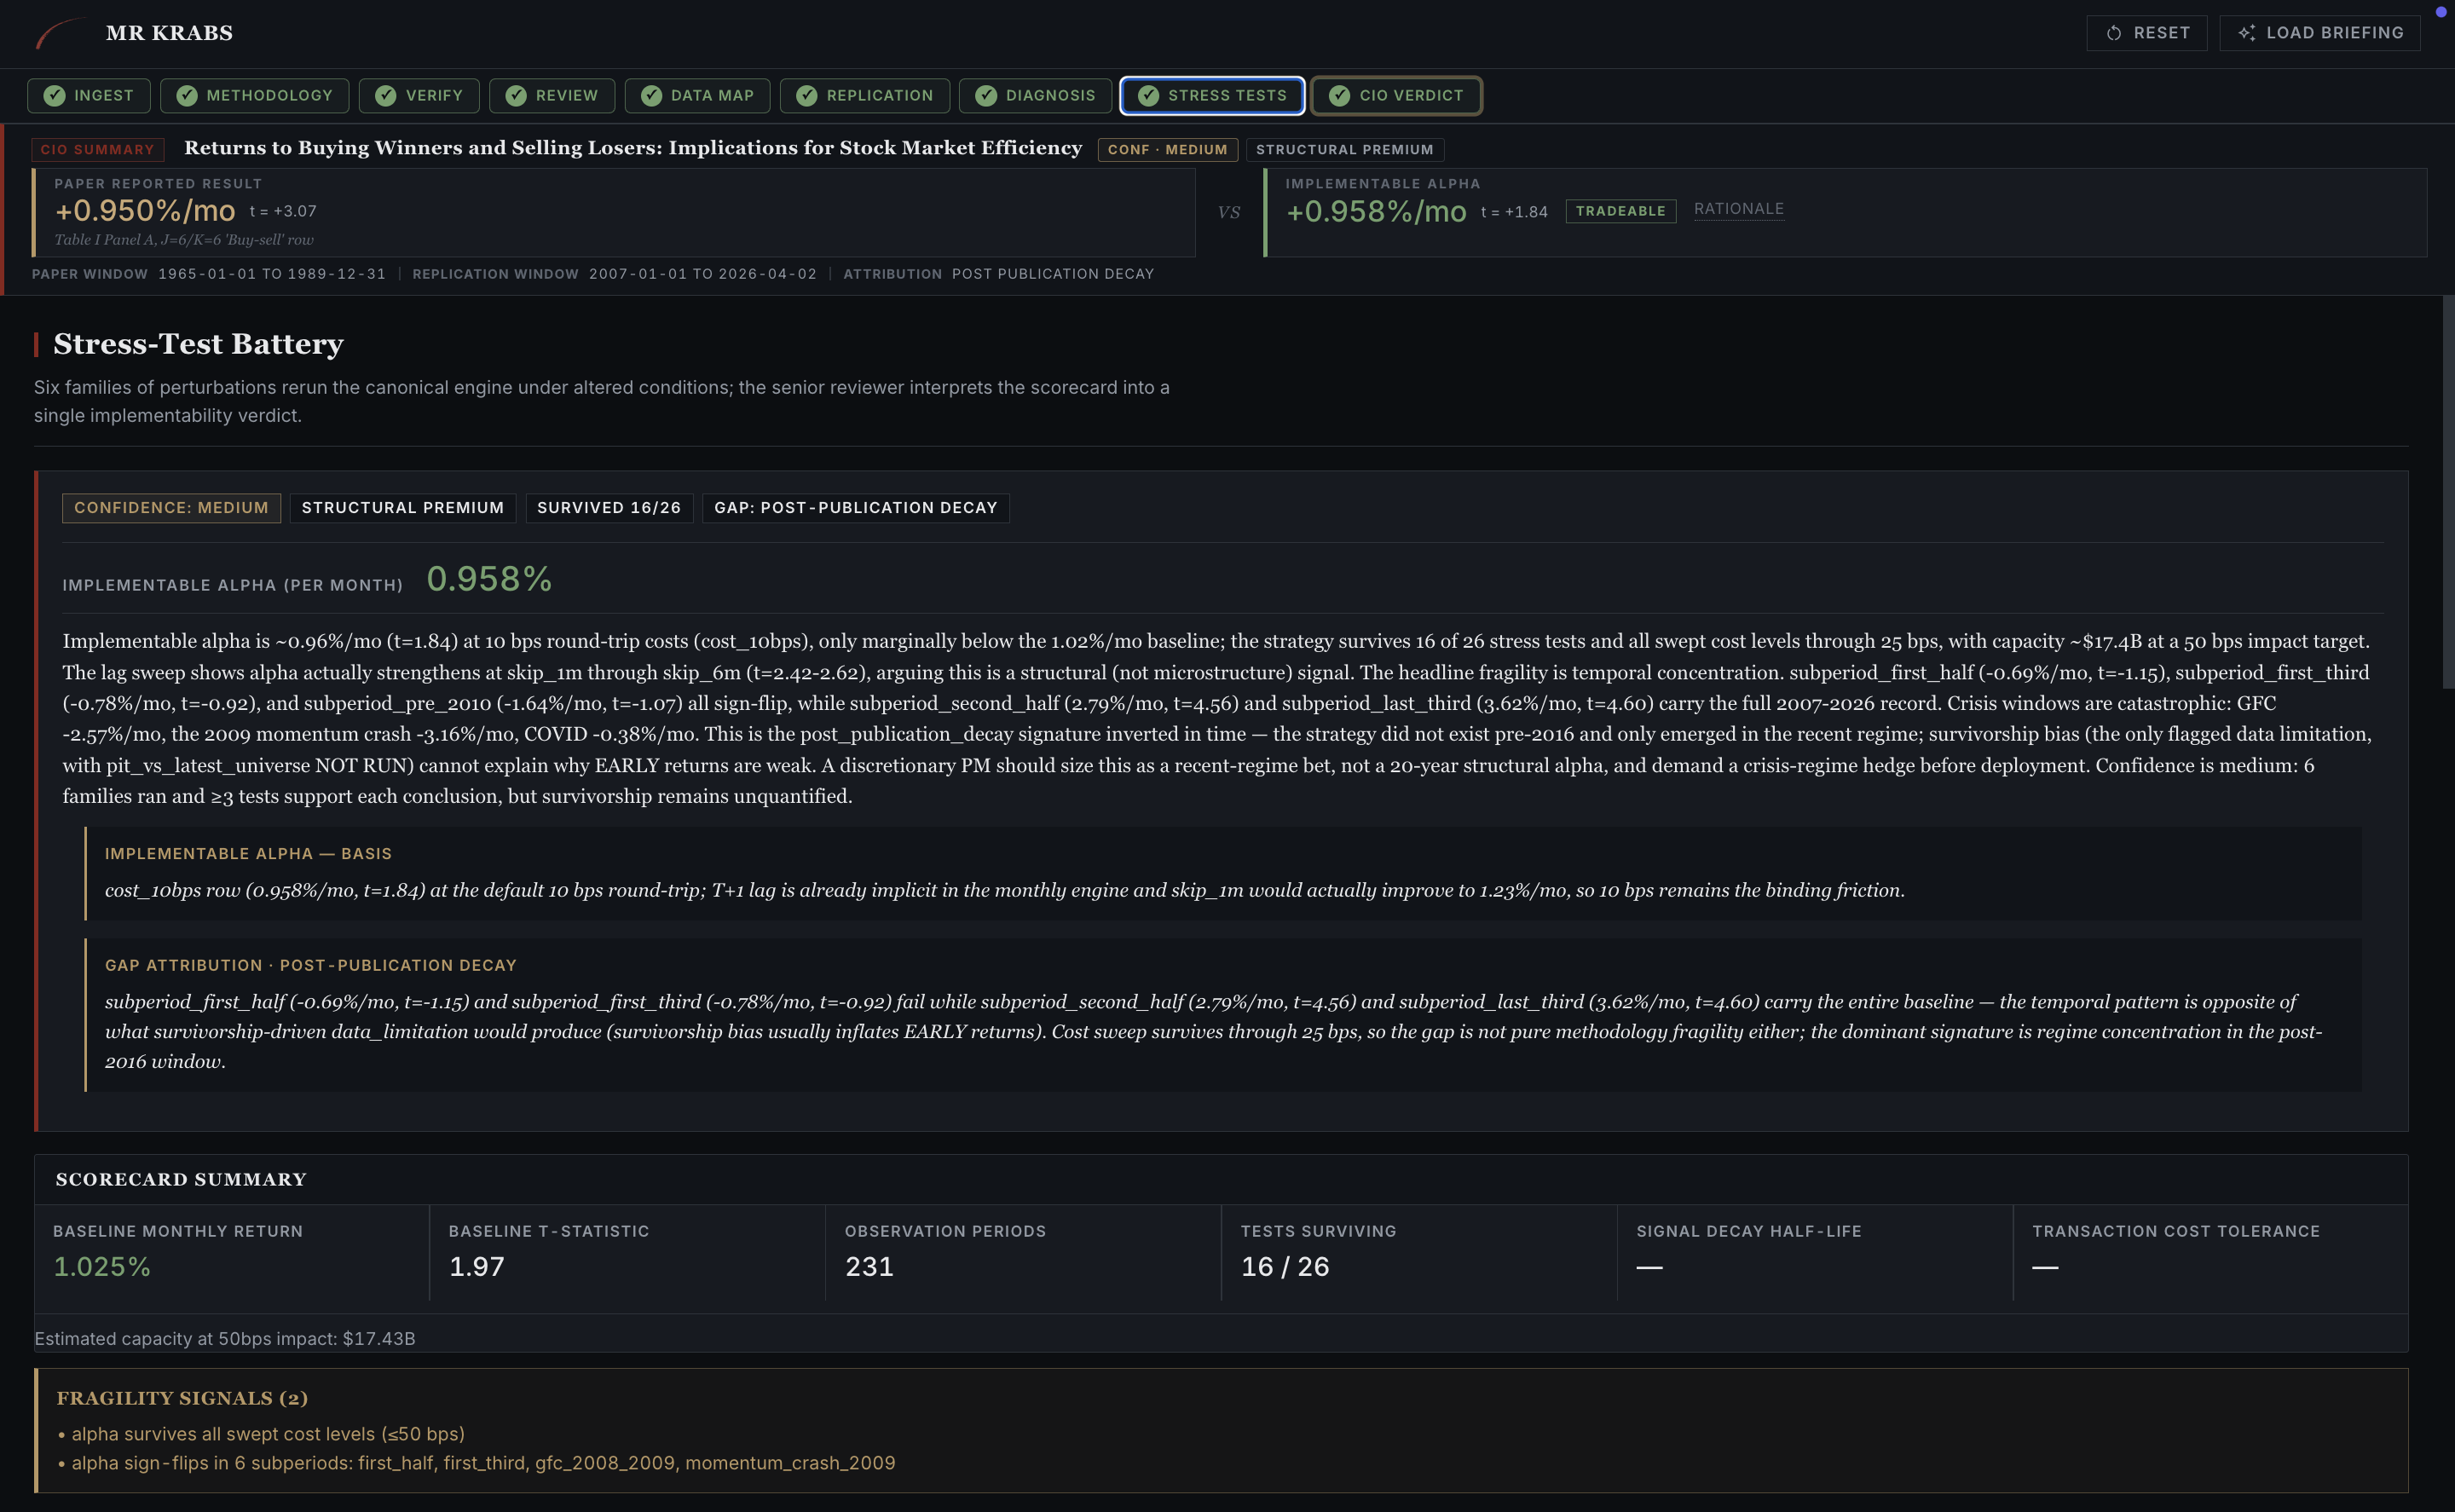Image resolution: width=2455 pixels, height=1512 pixels.
Task: Toggle the REVIEW stage completion check
Action: point(516,95)
